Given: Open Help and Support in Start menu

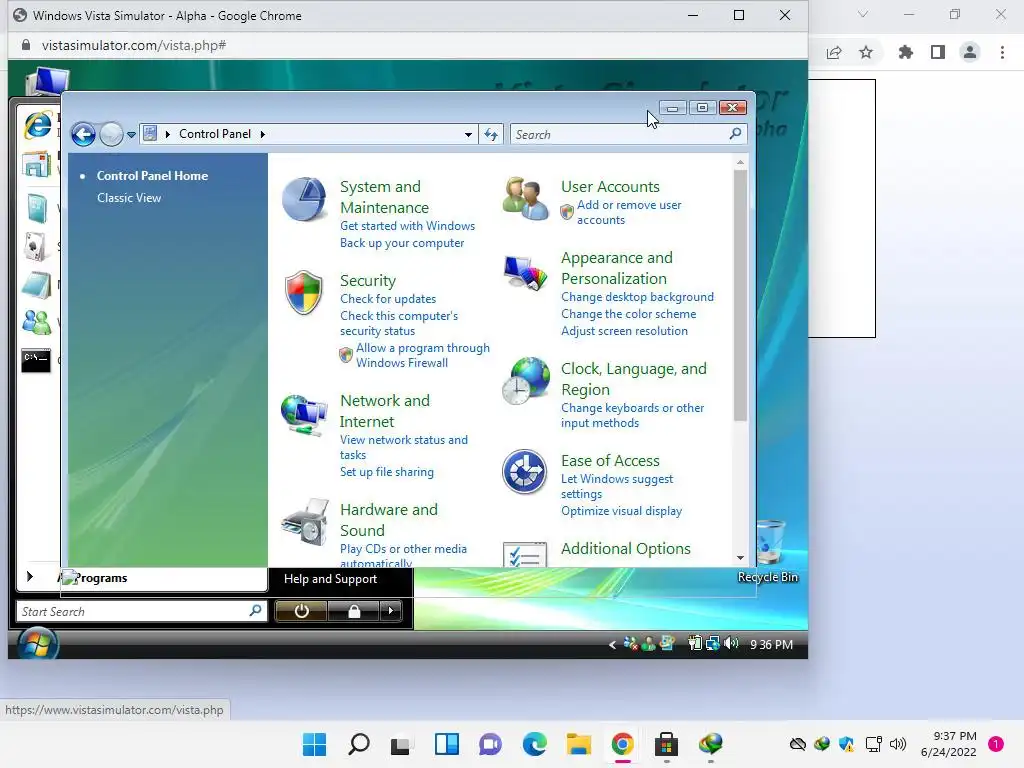Looking at the screenshot, I should 330,579.
